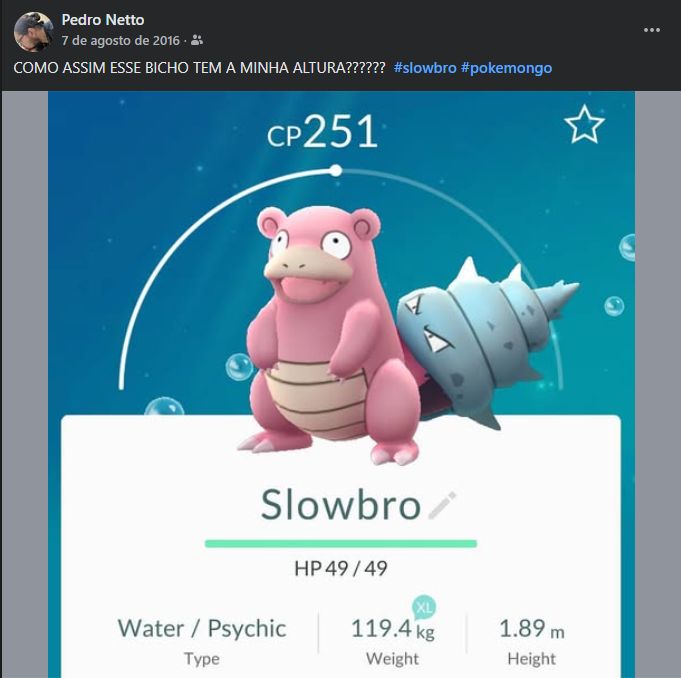Click the Slowbro name text

(x=340, y=504)
